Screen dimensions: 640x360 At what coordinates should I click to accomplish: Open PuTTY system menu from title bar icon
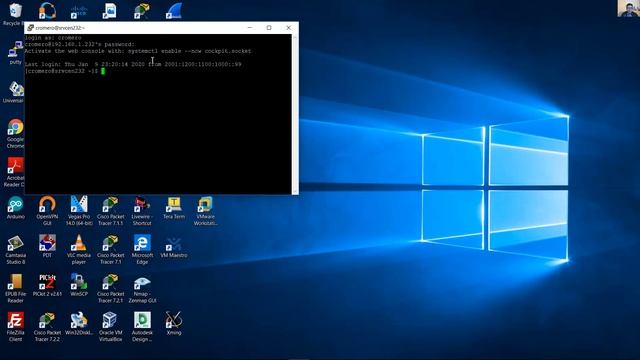click(x=30, y=28)
